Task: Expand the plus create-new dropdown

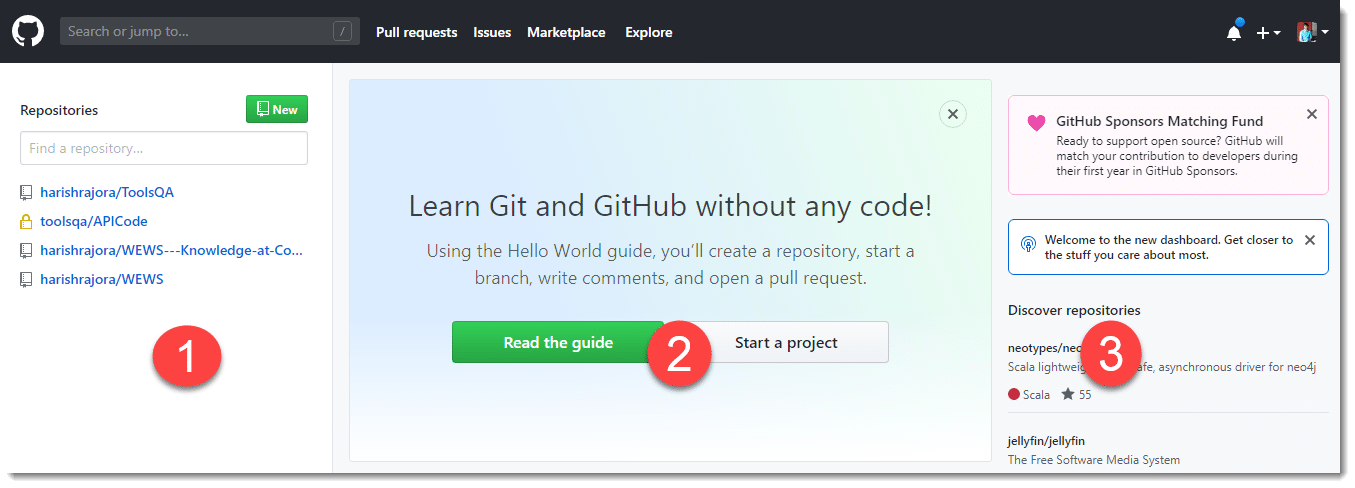Action: point(1268,33)
